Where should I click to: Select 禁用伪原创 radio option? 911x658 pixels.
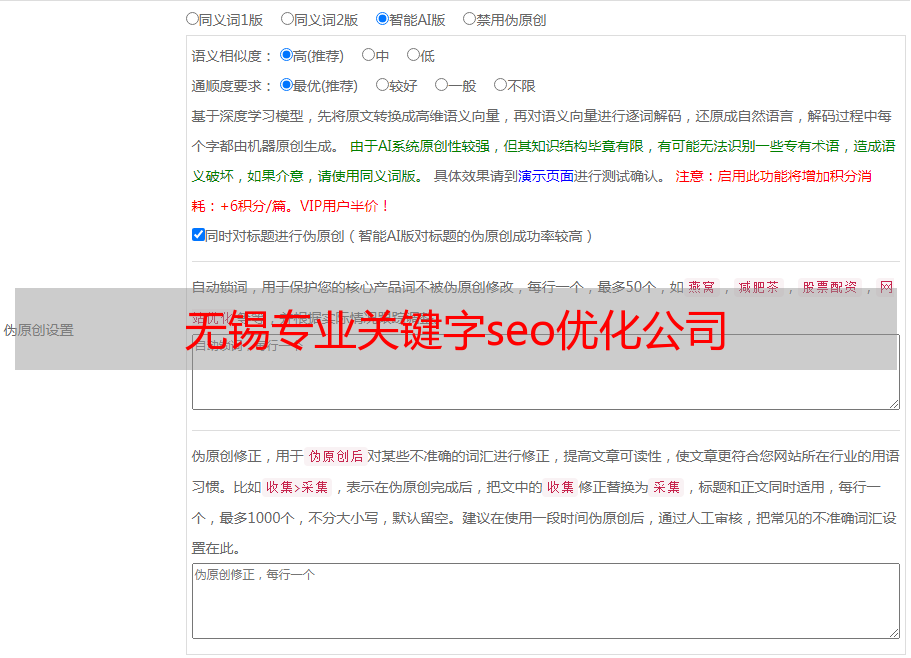pos(469,19)
